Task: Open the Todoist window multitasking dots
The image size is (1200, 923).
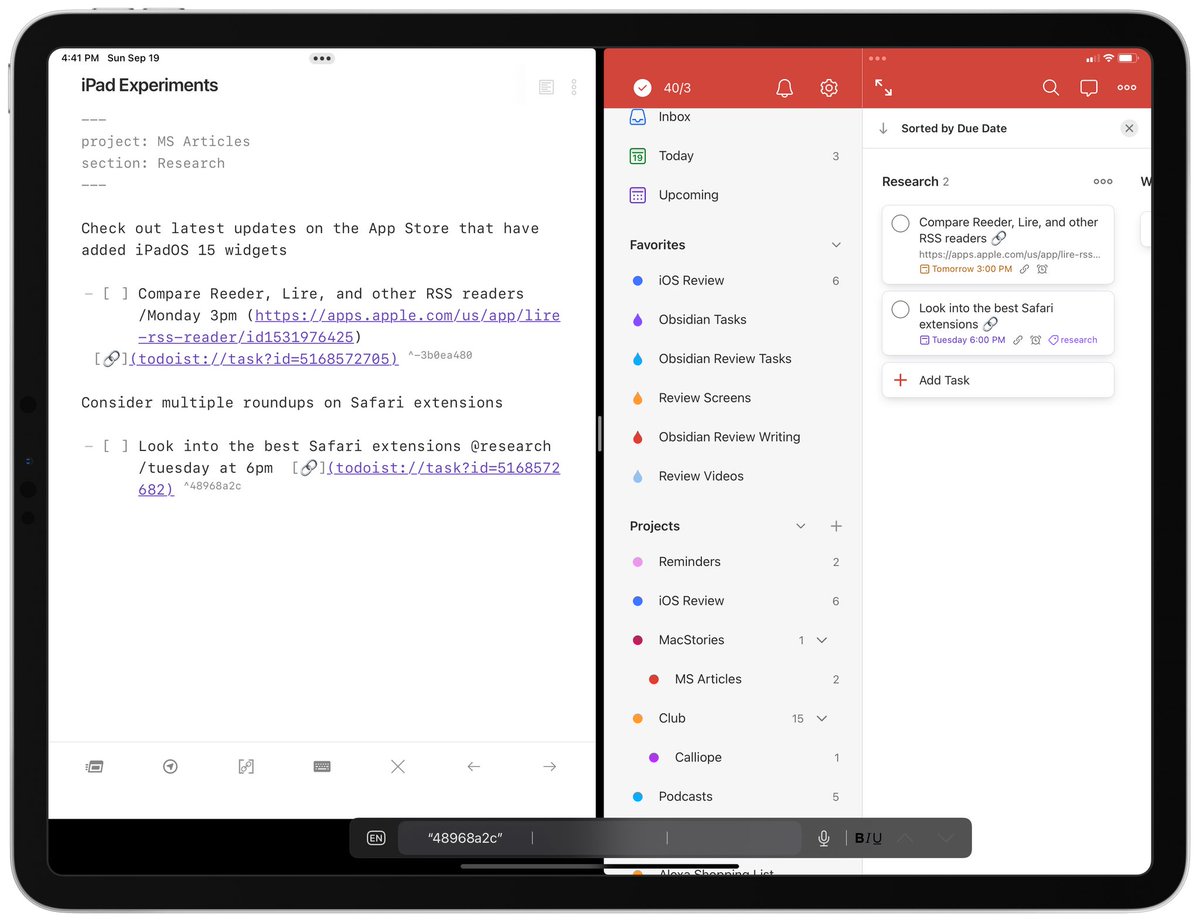Action: click(878, 58)
